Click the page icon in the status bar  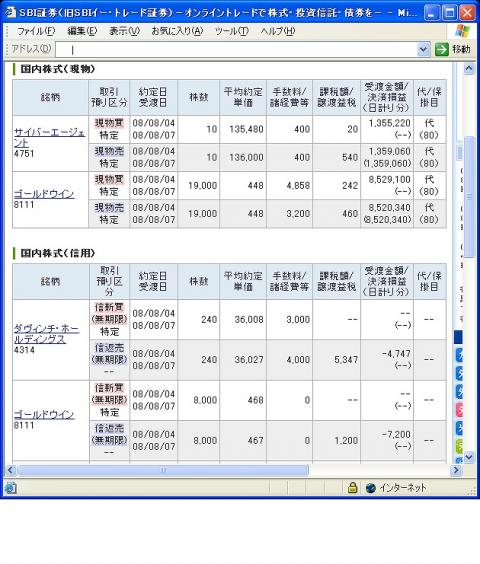pos(10,488)
